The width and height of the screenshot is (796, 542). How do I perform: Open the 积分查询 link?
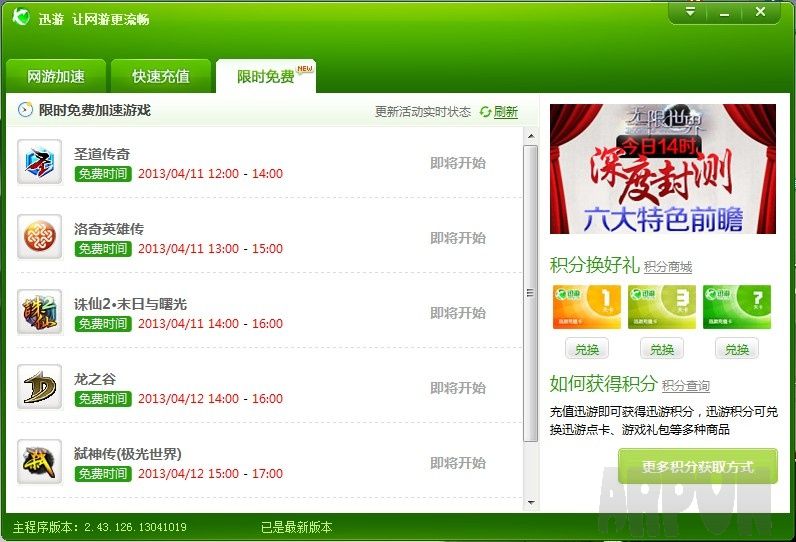coord(686,386)
